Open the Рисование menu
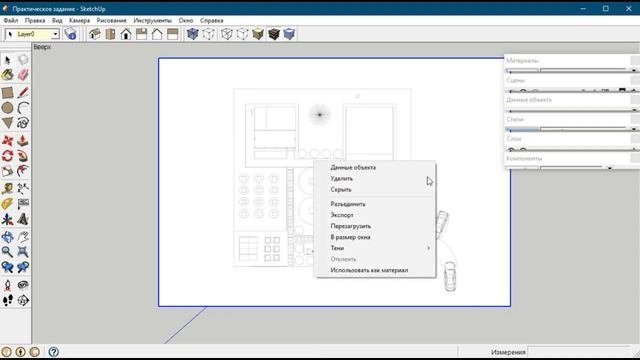Viewport: 640px width, 360px height. click(111, 20)
